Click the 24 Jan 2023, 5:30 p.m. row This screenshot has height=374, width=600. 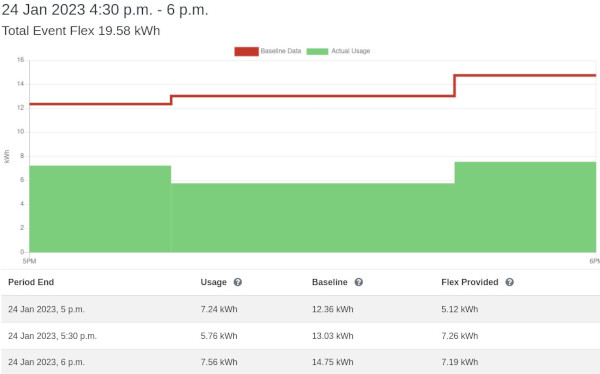(300, 336)
